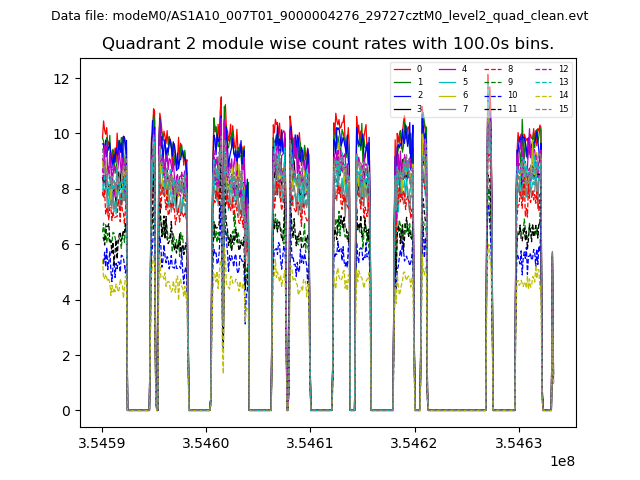The width and height of the screenshot is (640, 480).
Task: Click the cyan solid legend line for module 5
Action: pyautogui.click(x=447, y=82)
